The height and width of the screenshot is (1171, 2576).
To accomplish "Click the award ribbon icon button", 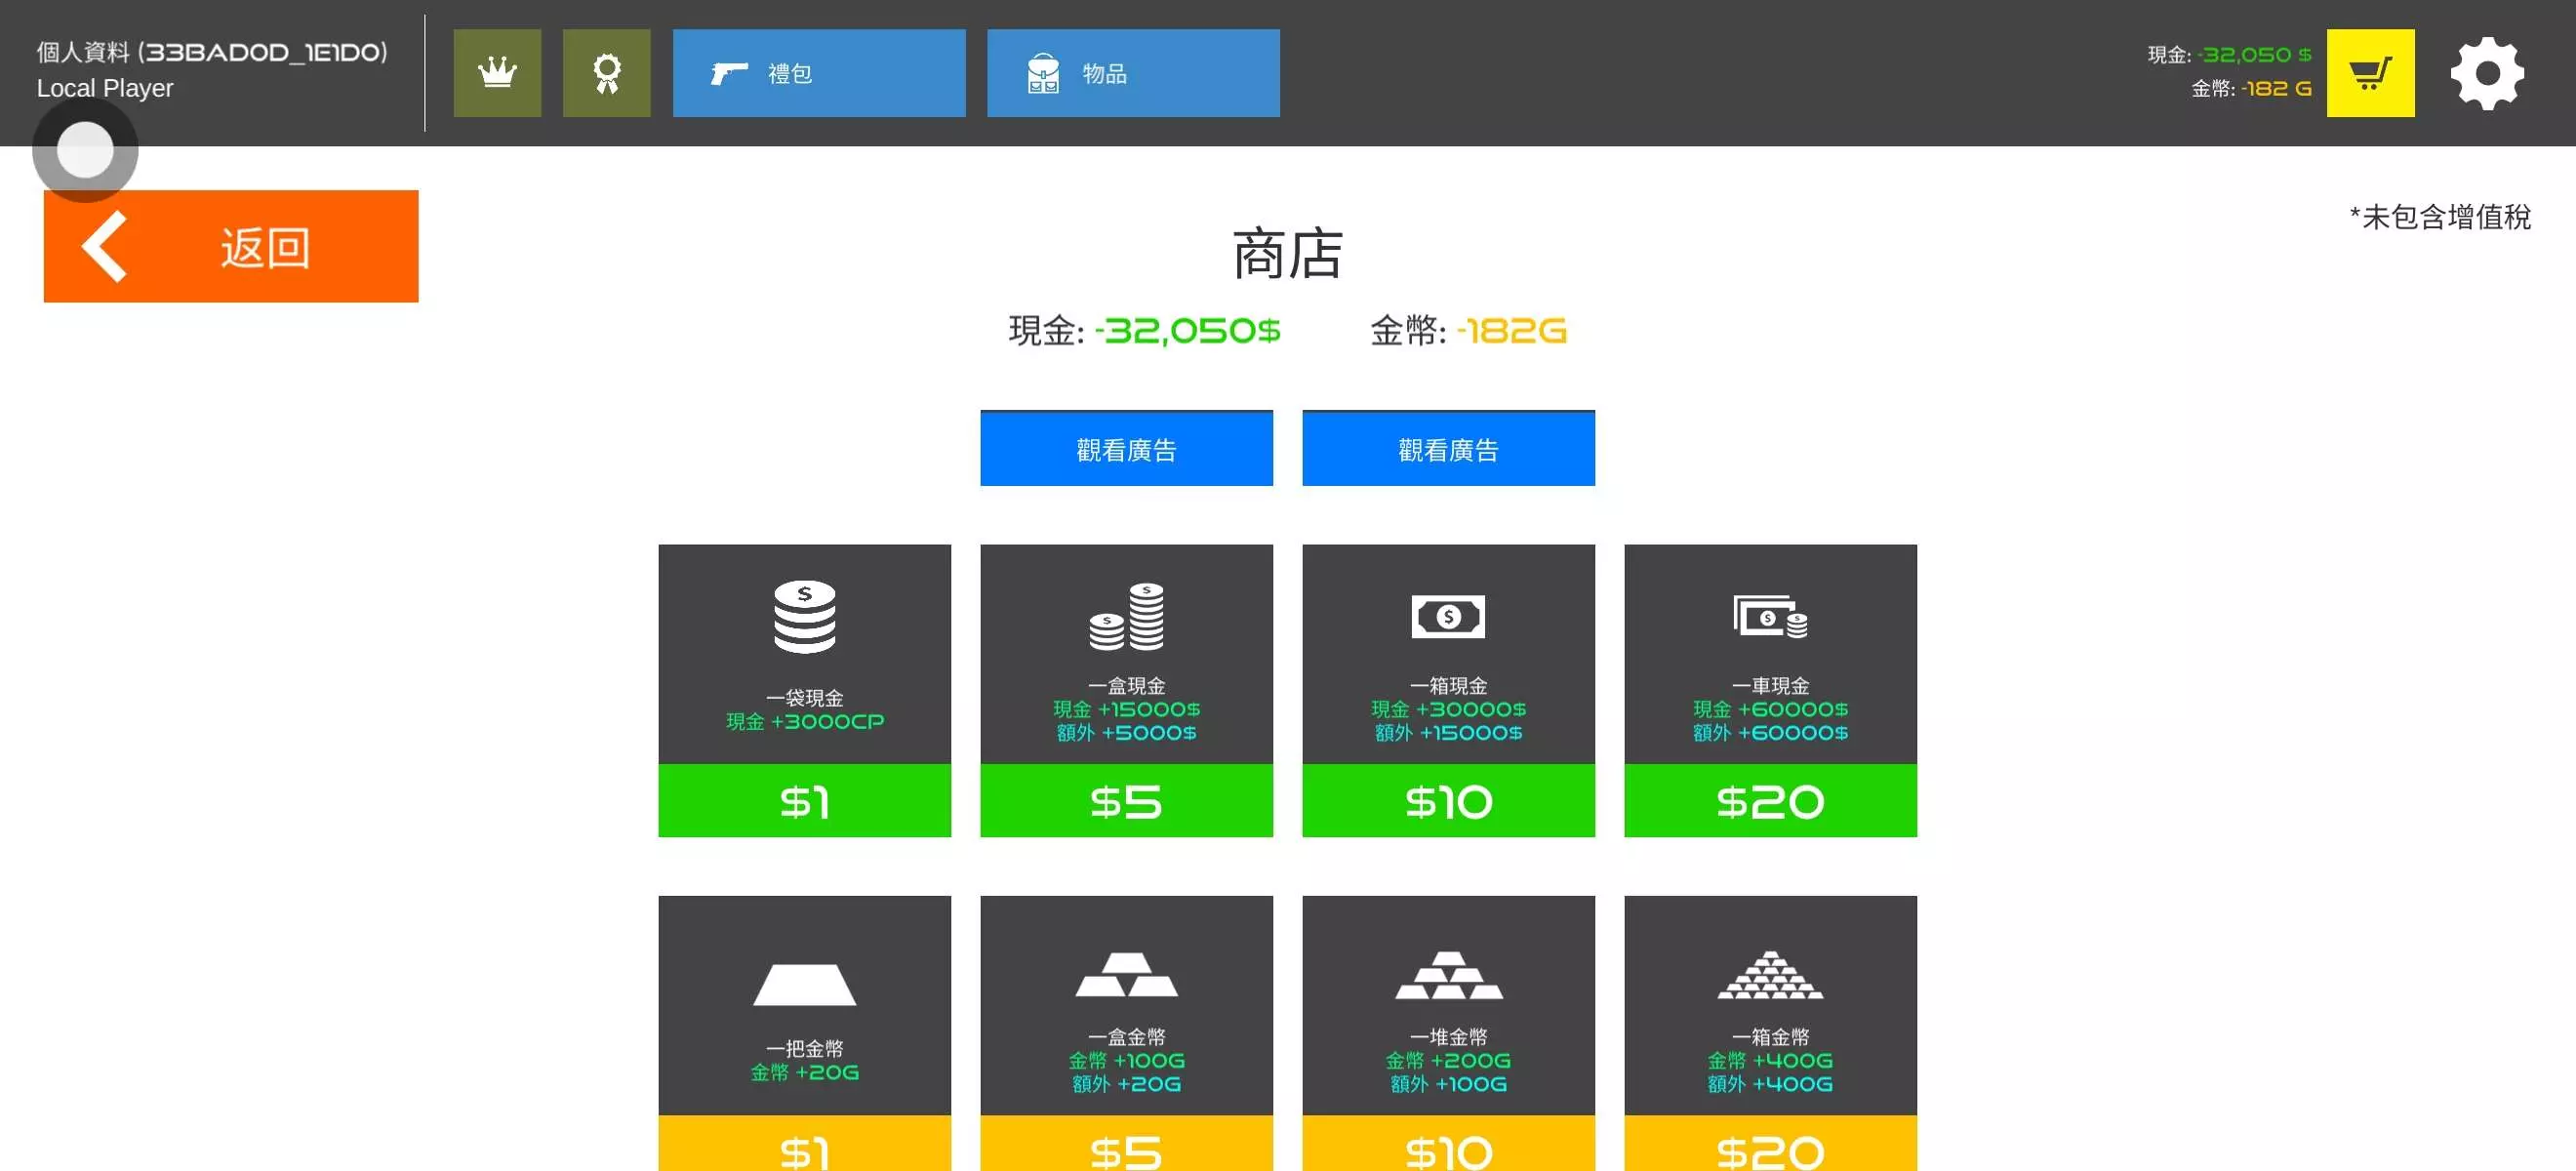I will pyautogui.click(x=606, y=73).
